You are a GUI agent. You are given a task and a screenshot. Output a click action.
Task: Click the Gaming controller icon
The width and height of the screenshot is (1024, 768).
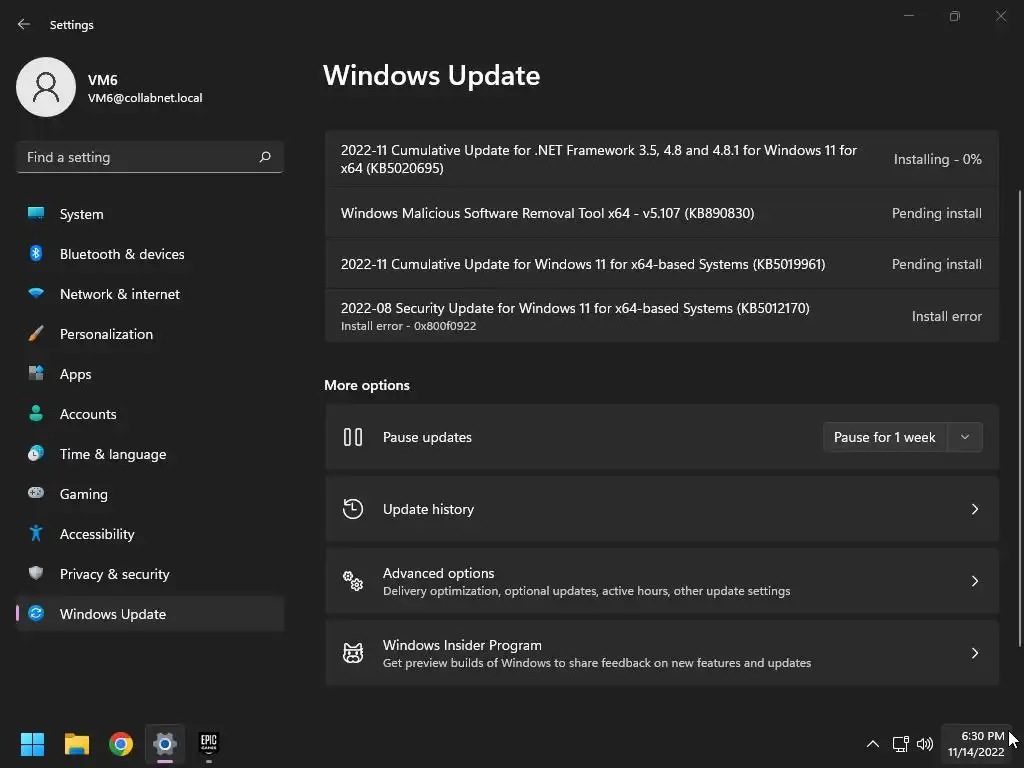point(36,494)
